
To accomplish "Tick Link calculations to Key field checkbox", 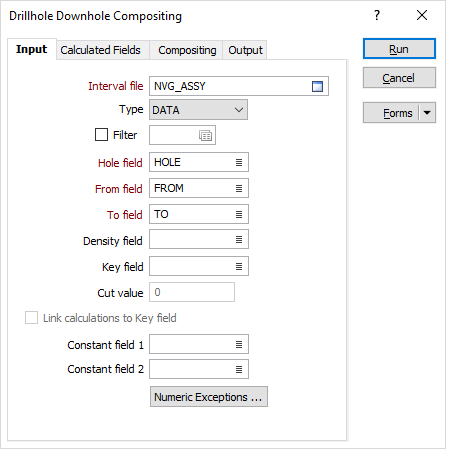I will pyautogui.click(x=31, y=318).
